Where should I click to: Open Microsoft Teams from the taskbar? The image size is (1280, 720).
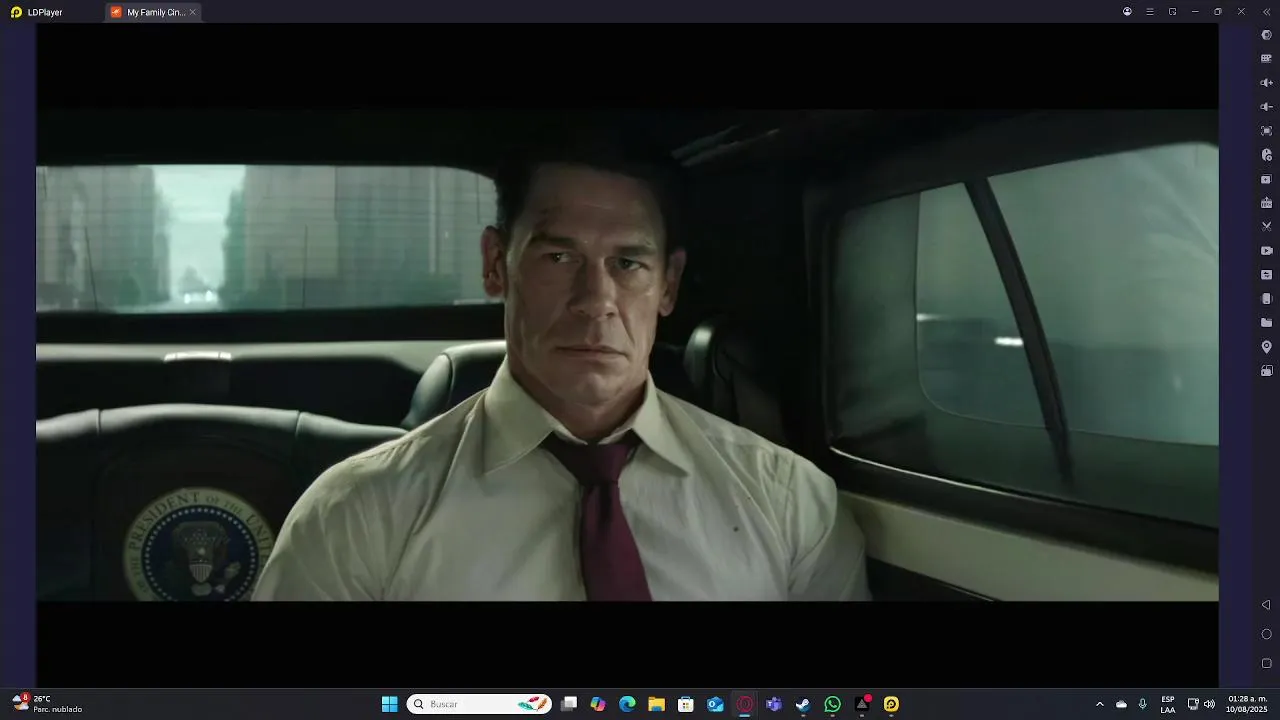773,704
